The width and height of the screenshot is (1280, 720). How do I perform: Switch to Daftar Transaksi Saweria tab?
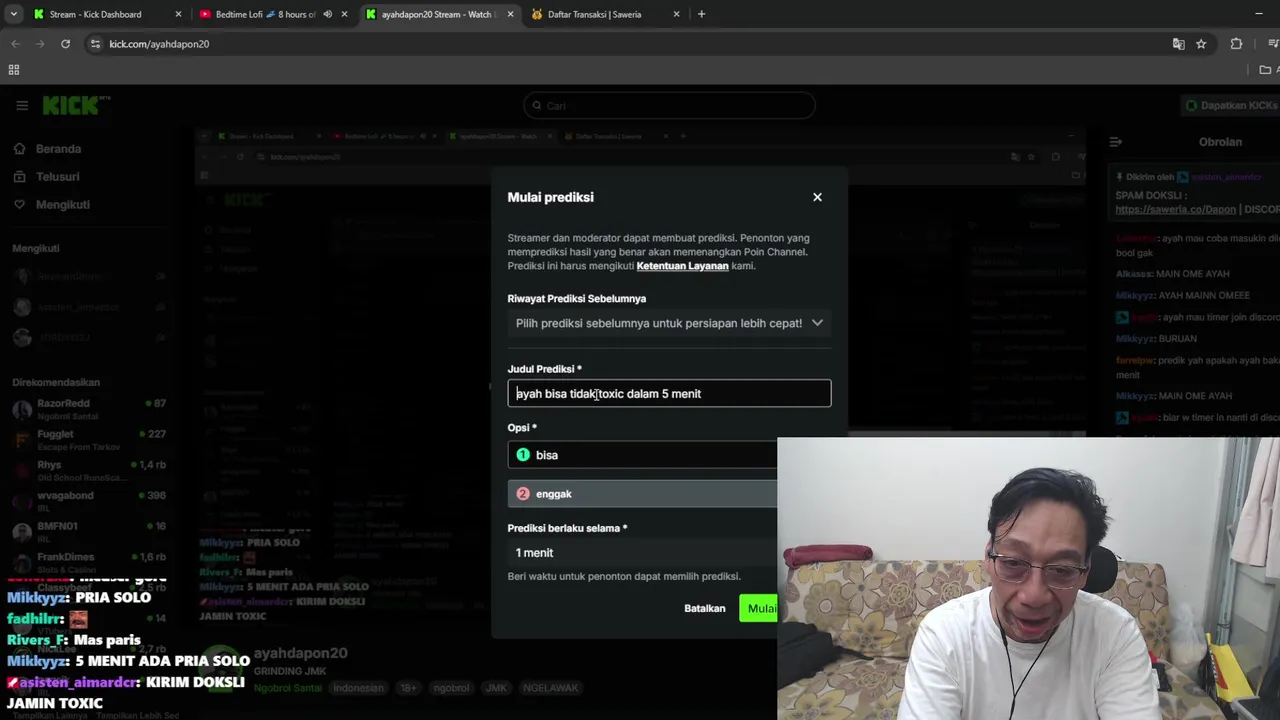[x=595, y=14]
